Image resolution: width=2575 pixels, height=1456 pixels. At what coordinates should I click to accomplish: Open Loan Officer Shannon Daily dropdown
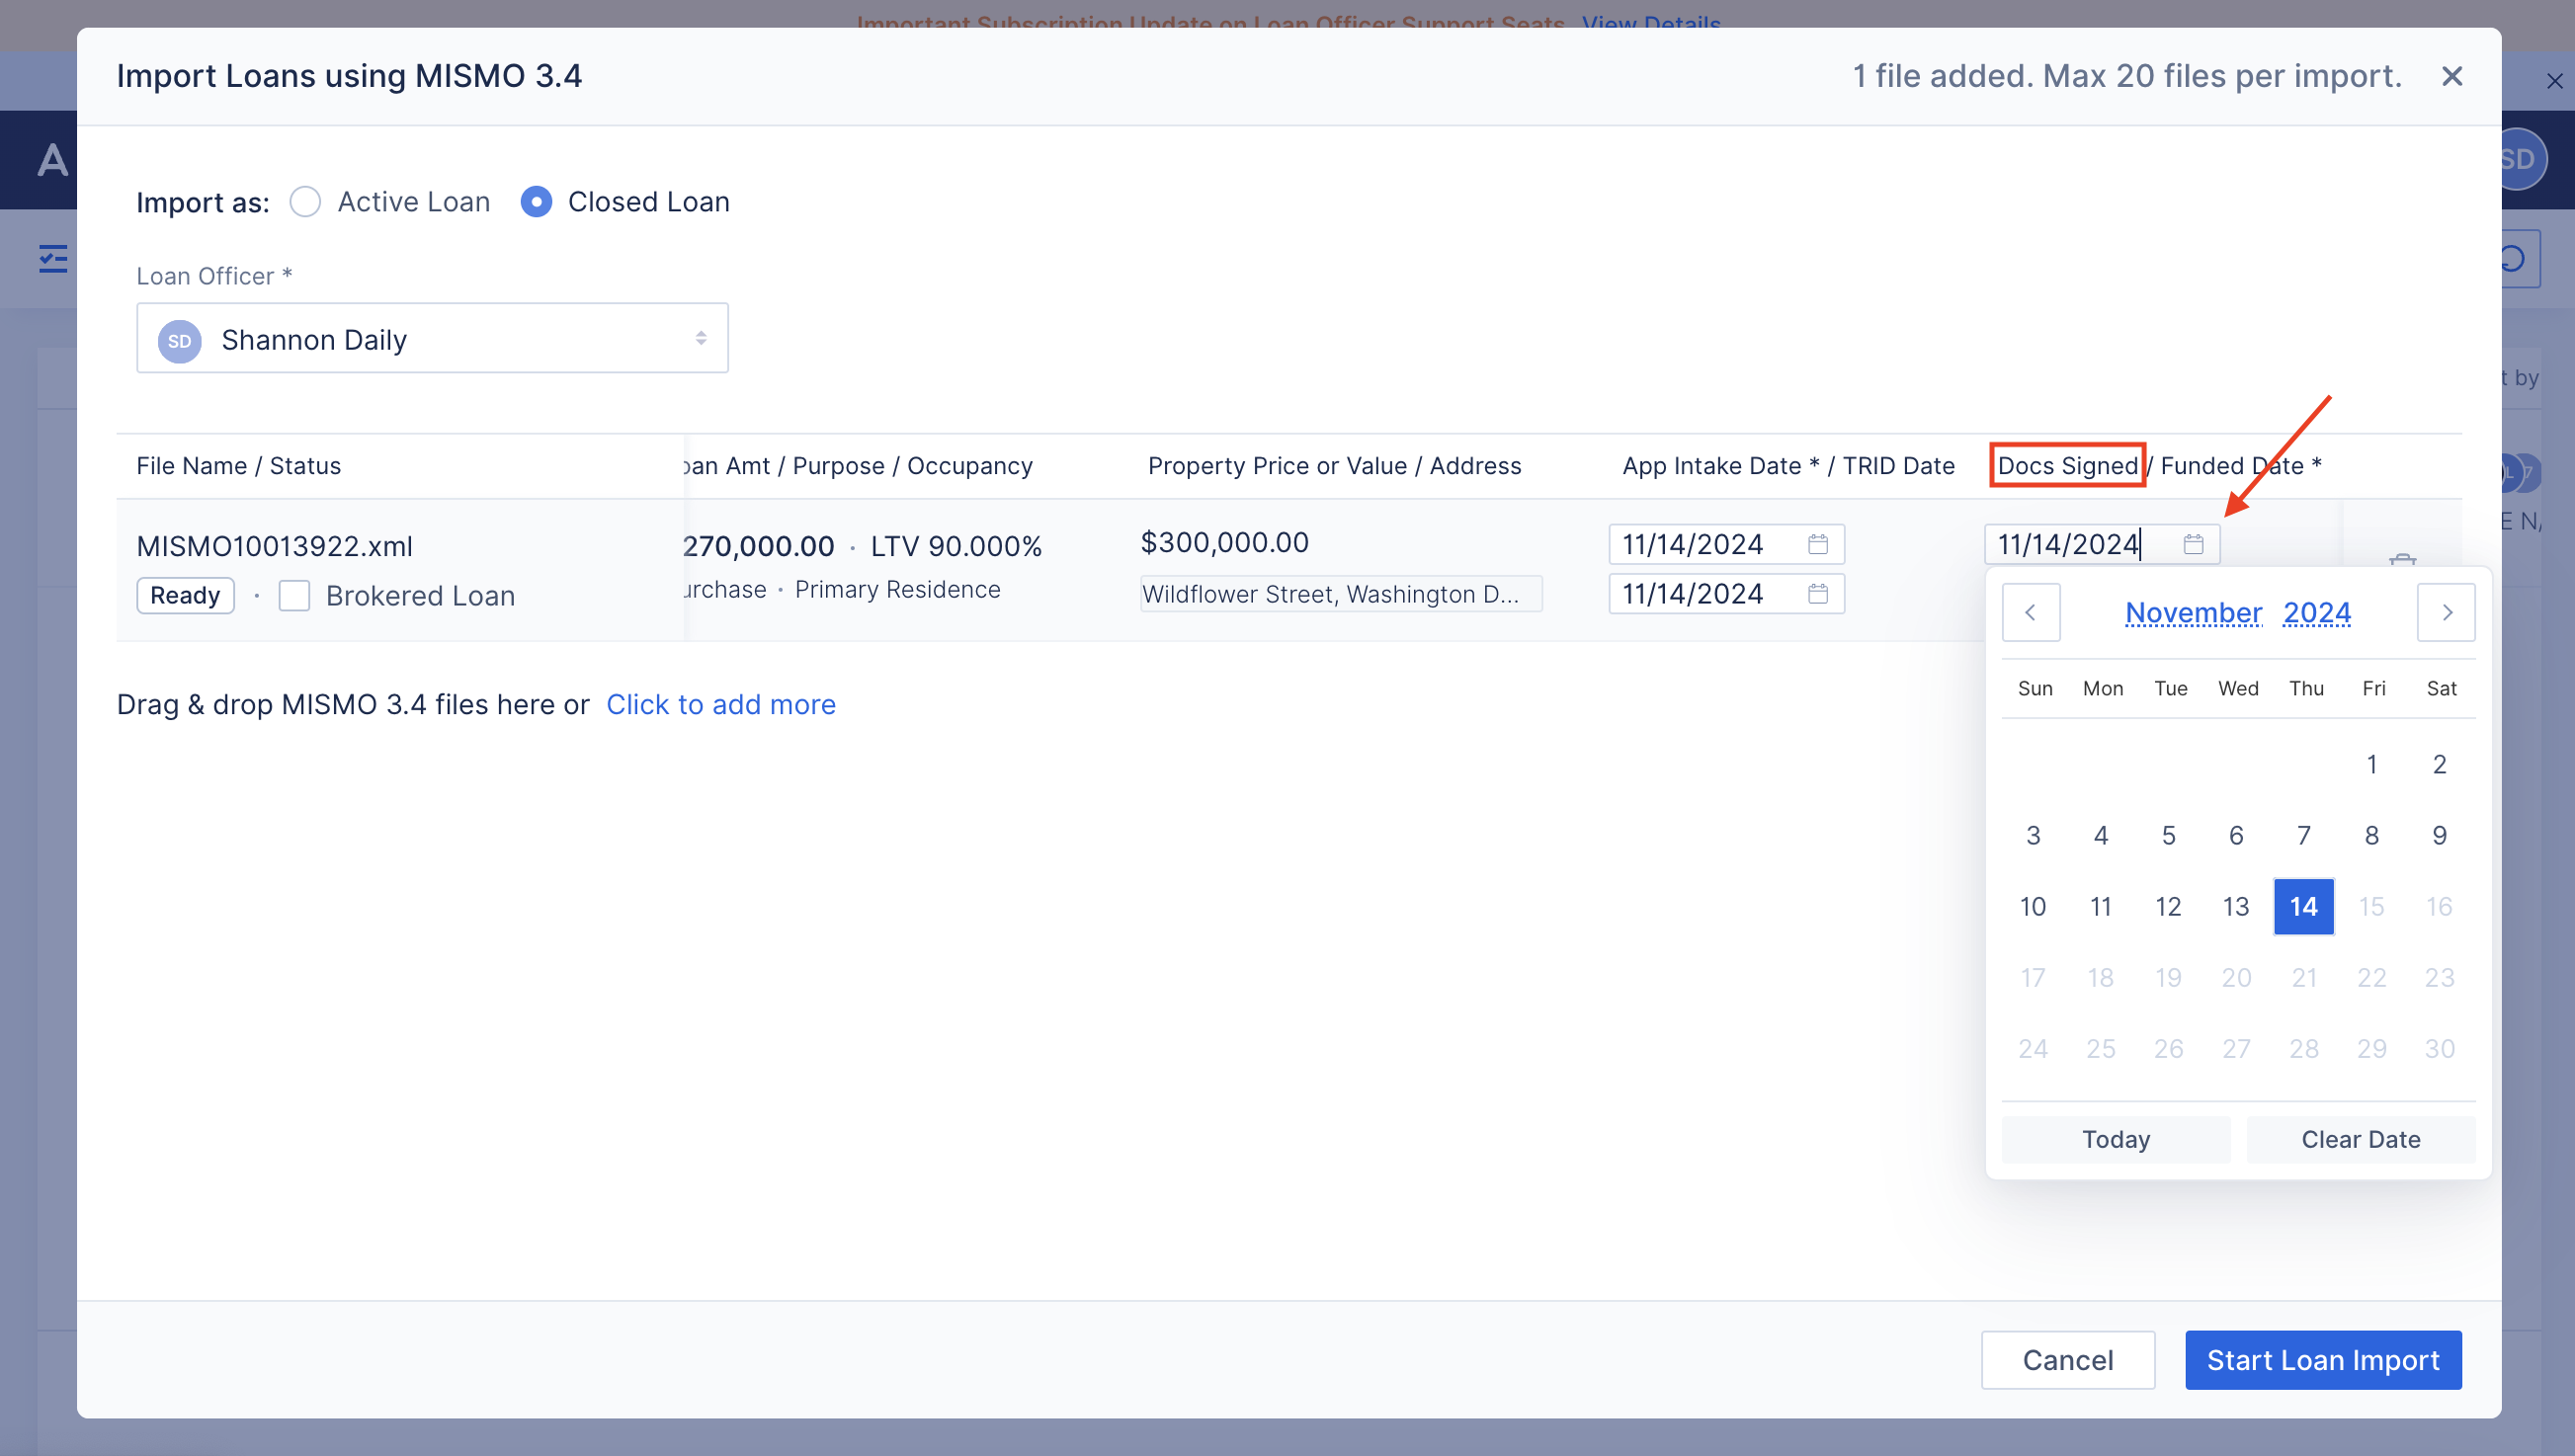pyautogui.click(x=432, y=339)
